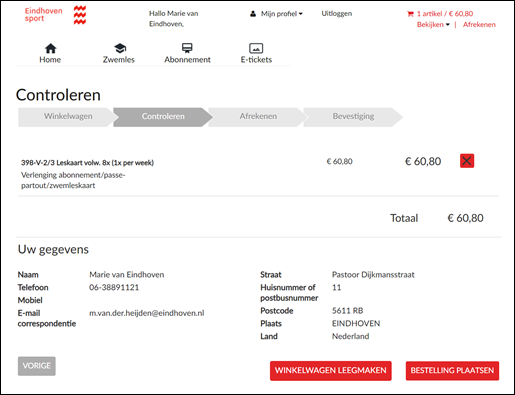Open the Zwemles graduation cap icon

tap(120, 48)
